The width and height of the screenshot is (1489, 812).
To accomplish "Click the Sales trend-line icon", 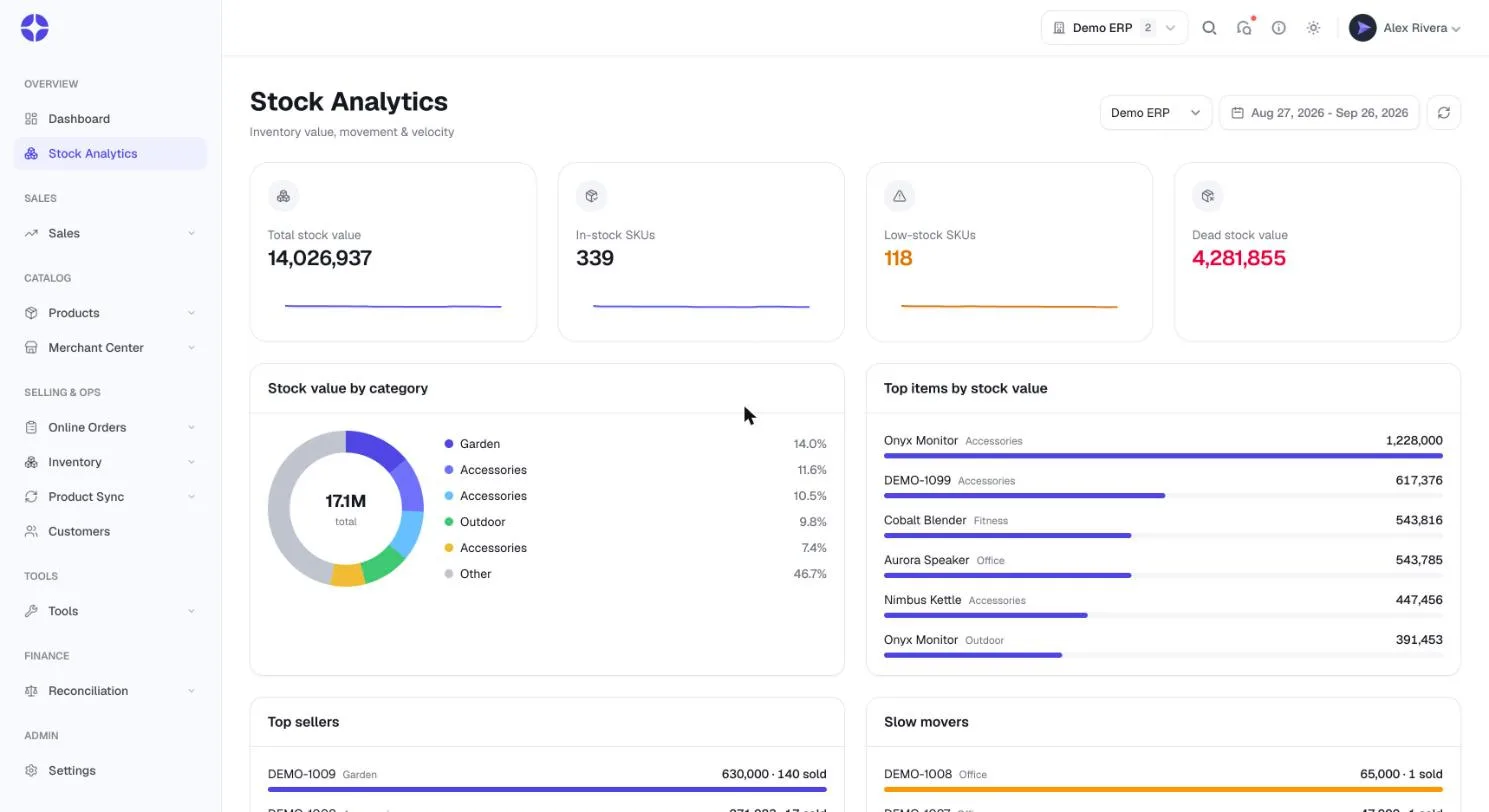I will coord(31,233).
